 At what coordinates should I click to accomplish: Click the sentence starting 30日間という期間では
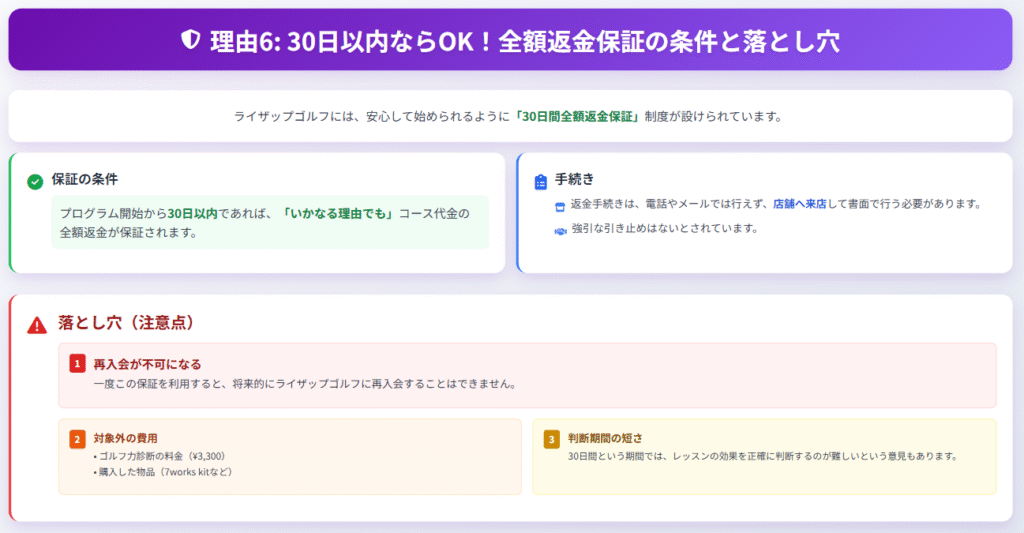[x=763, y=456]
